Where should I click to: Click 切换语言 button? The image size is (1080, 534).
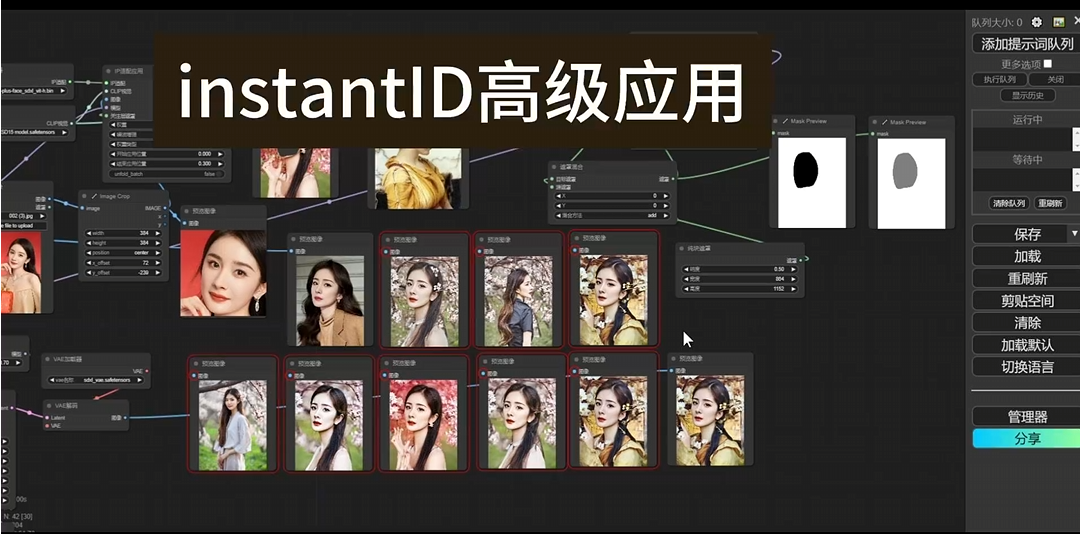(1026, 367)
